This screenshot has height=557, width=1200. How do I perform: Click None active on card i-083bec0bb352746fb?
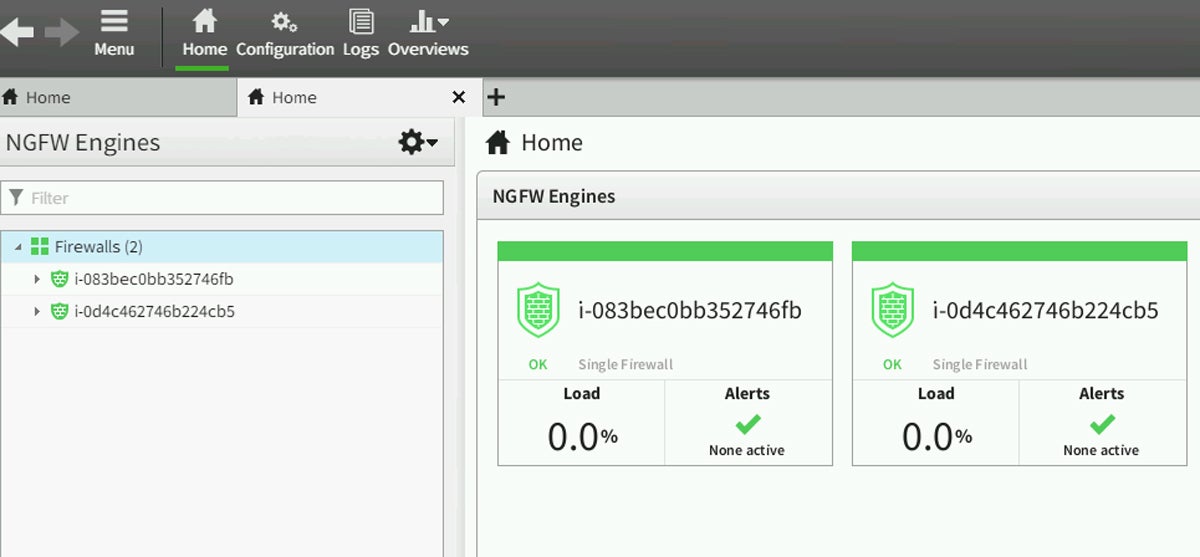click(747, 450)
